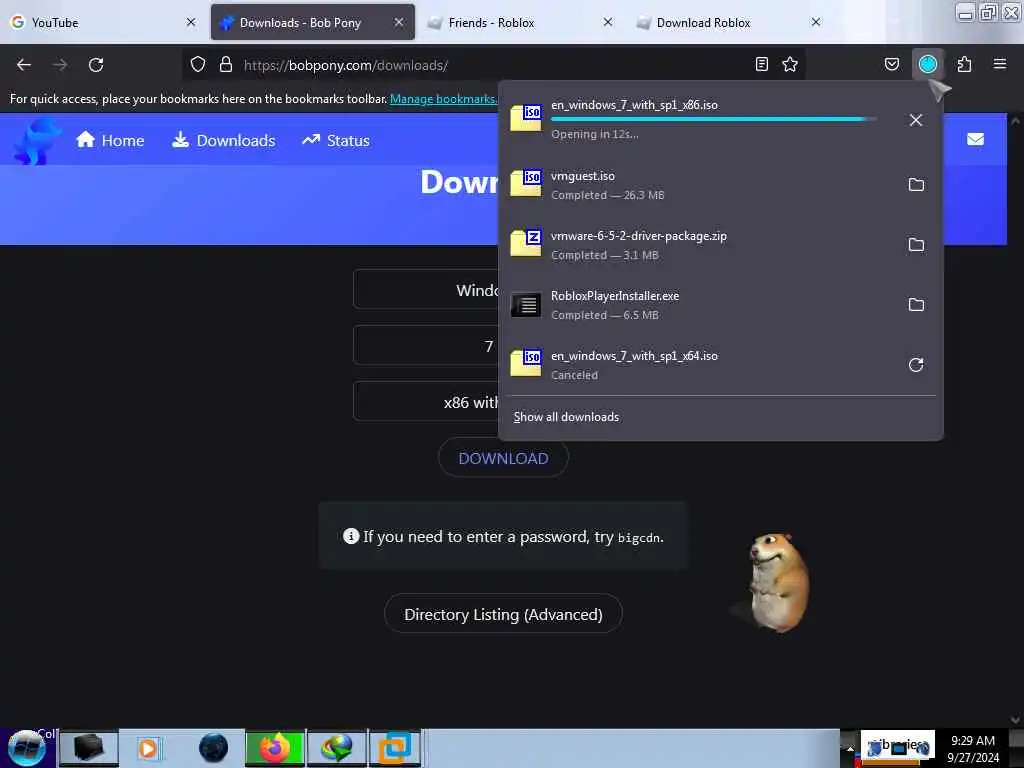
Task: Open the Windows Start orb
Action: click(27, 748)
